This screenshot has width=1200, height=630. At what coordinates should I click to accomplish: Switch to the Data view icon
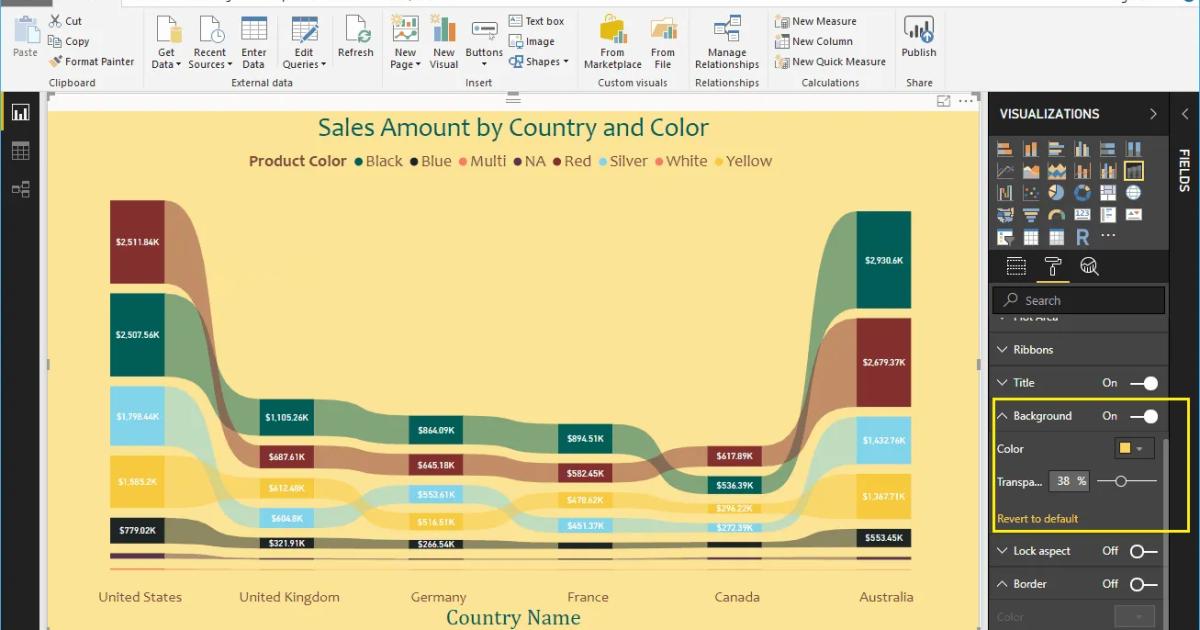tap(20, 151)
